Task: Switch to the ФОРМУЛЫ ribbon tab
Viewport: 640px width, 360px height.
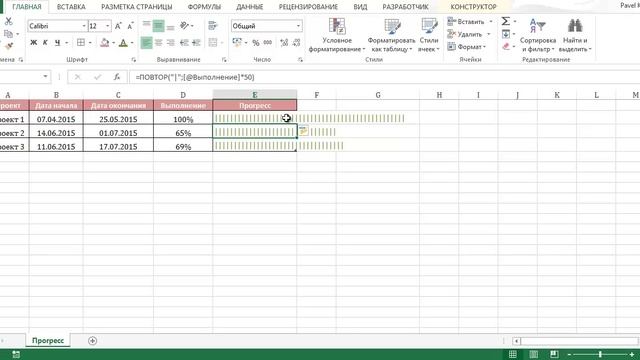Action: pyautogui.click(x=204, y=7)
